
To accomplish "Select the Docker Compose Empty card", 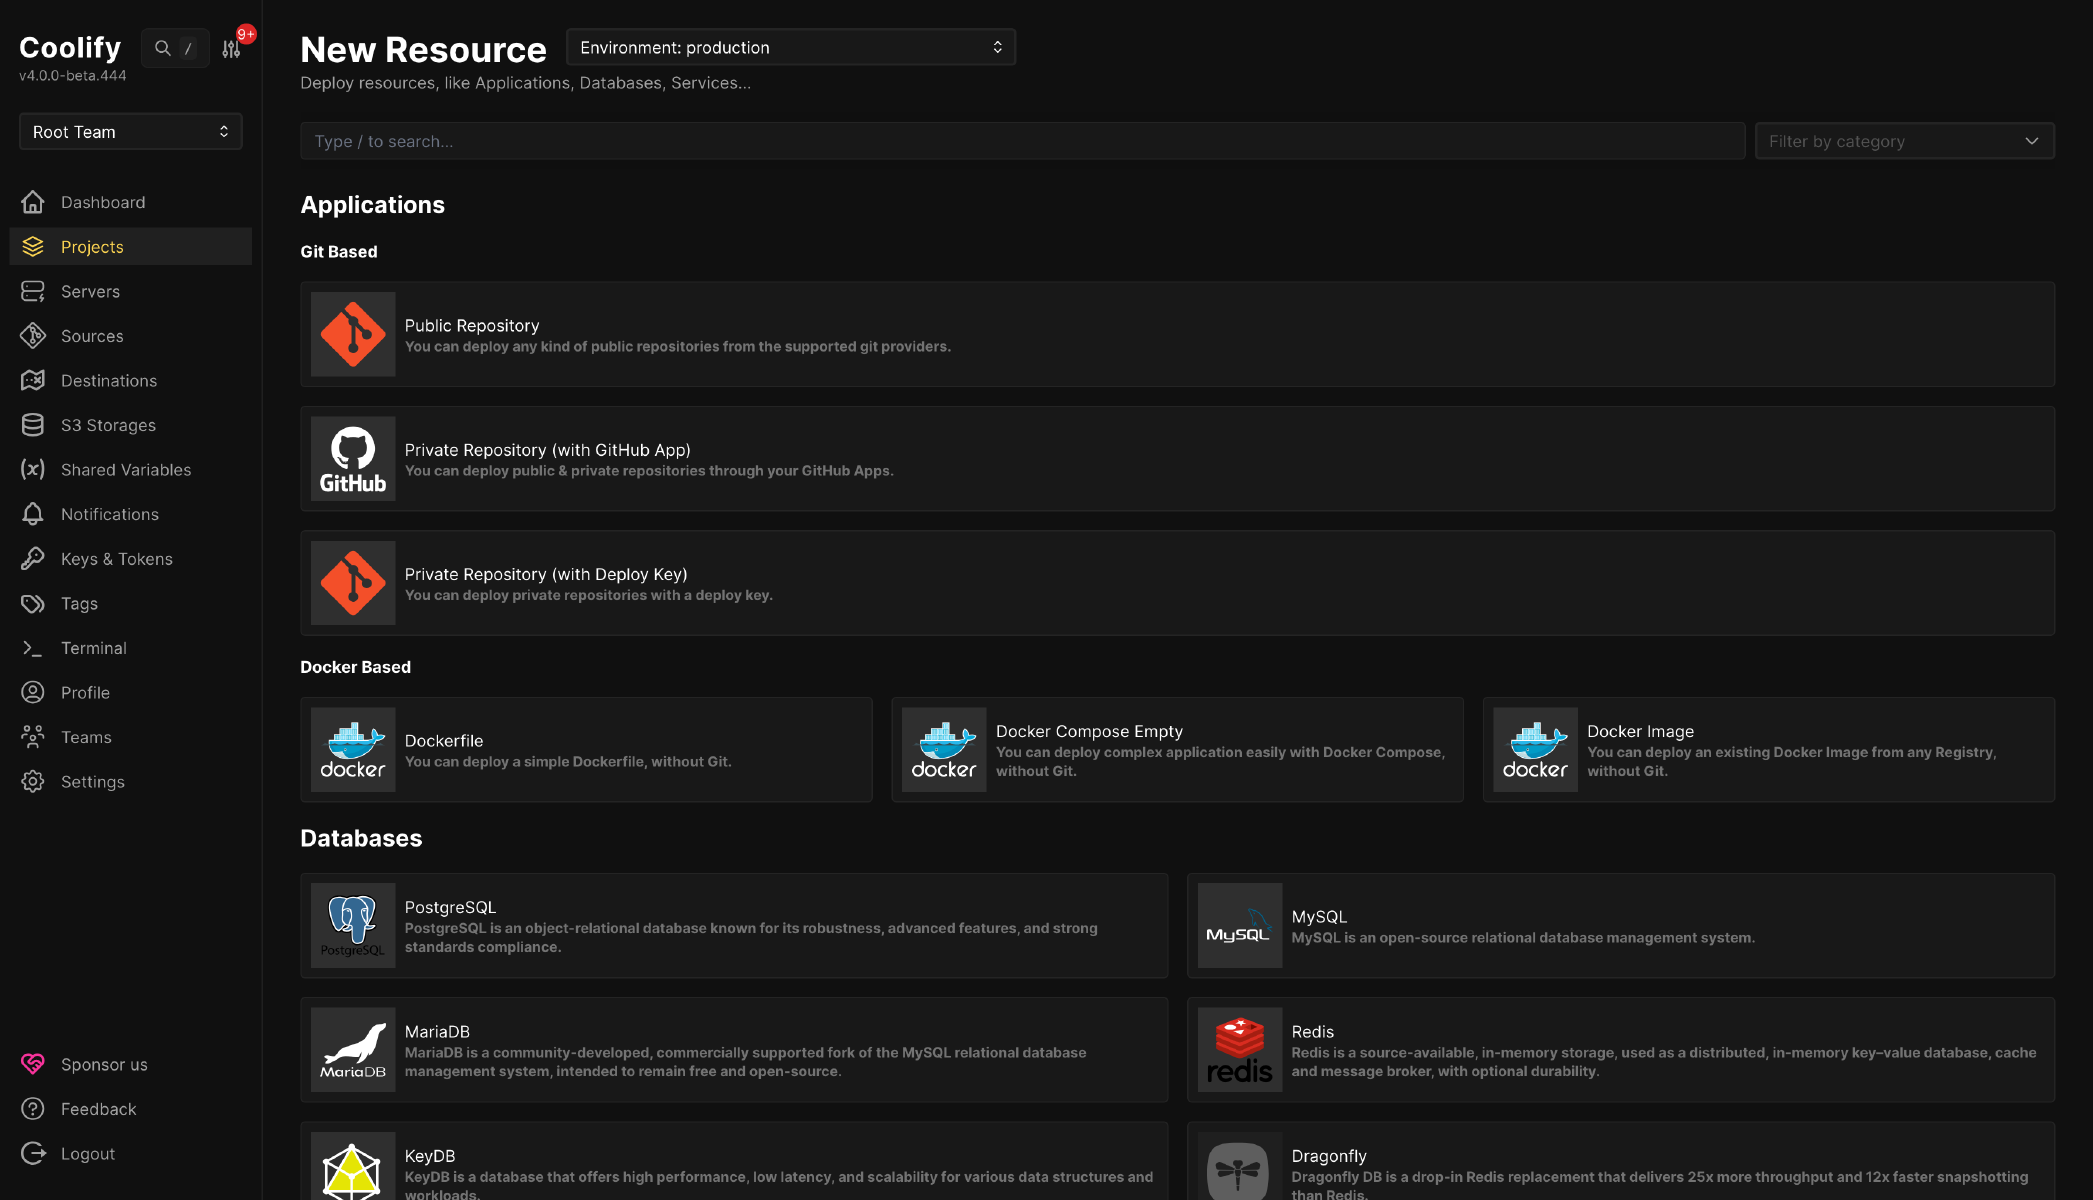I will coord(1176,750).
